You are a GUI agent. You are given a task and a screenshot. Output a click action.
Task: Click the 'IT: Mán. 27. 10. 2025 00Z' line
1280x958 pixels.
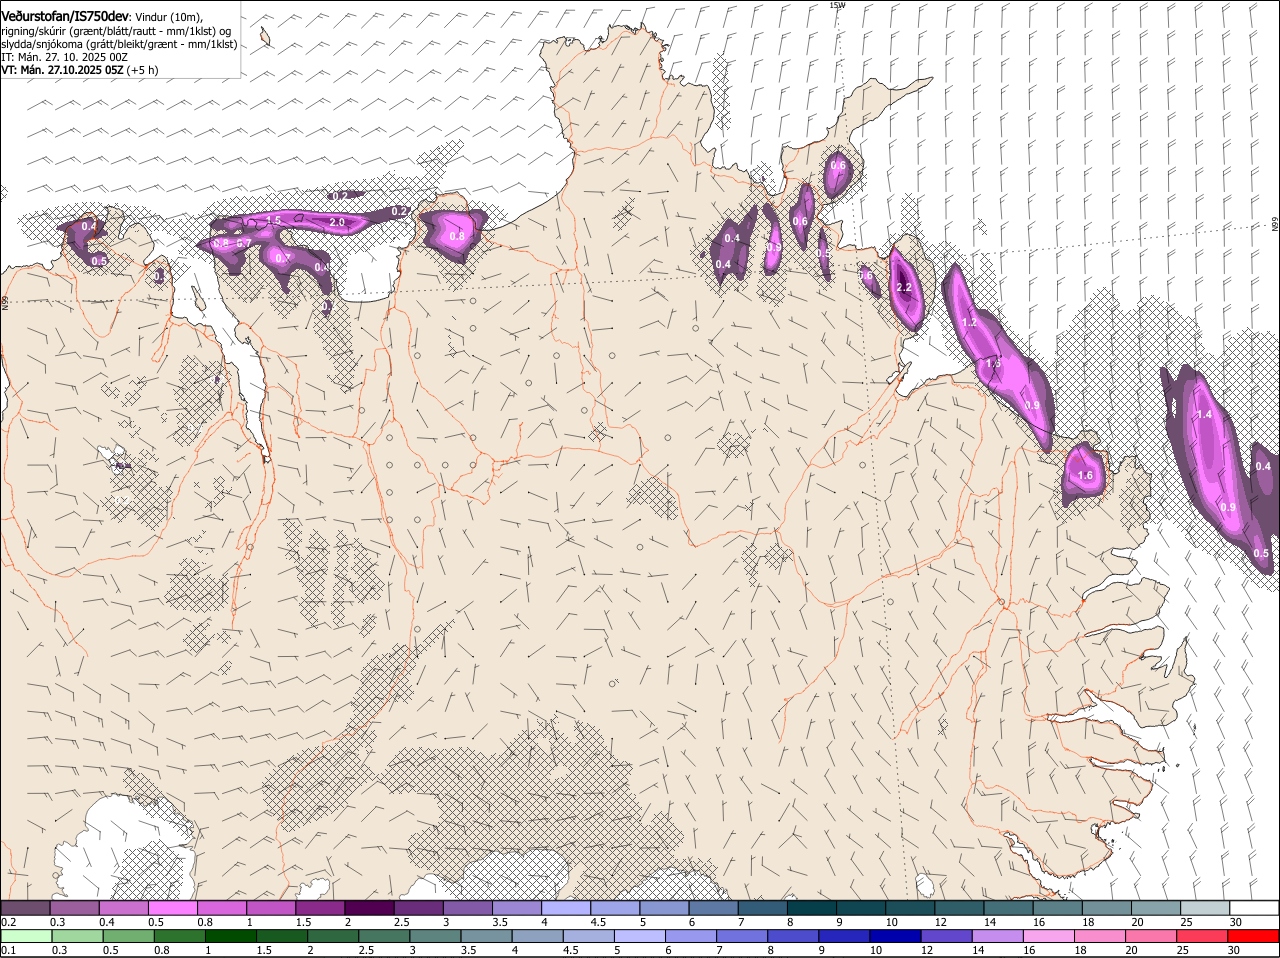[x=65, y=57]
